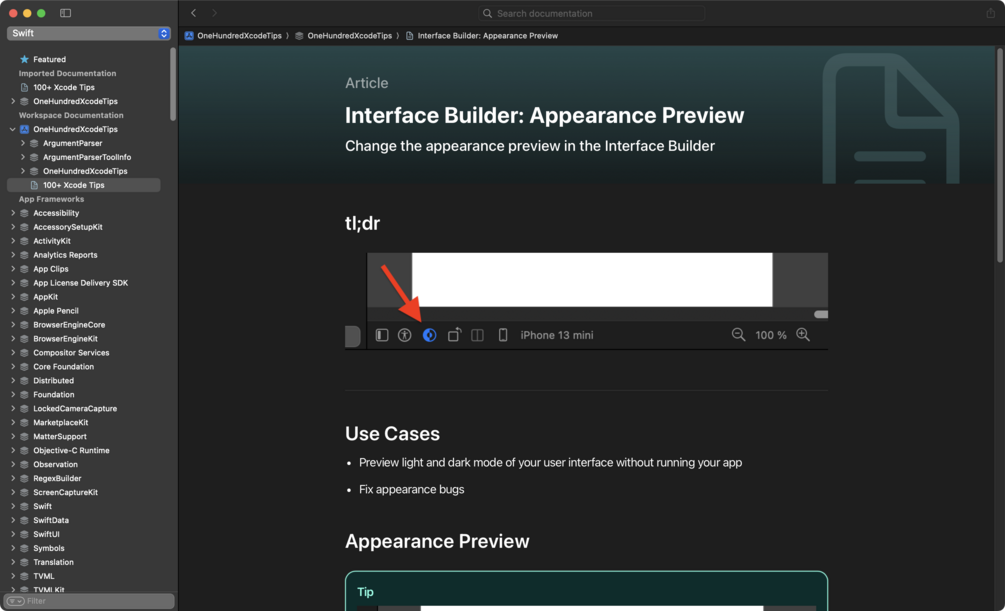Select Swift in the framework list
Viewport: 1005px width, 611px height.
point(42,506)
